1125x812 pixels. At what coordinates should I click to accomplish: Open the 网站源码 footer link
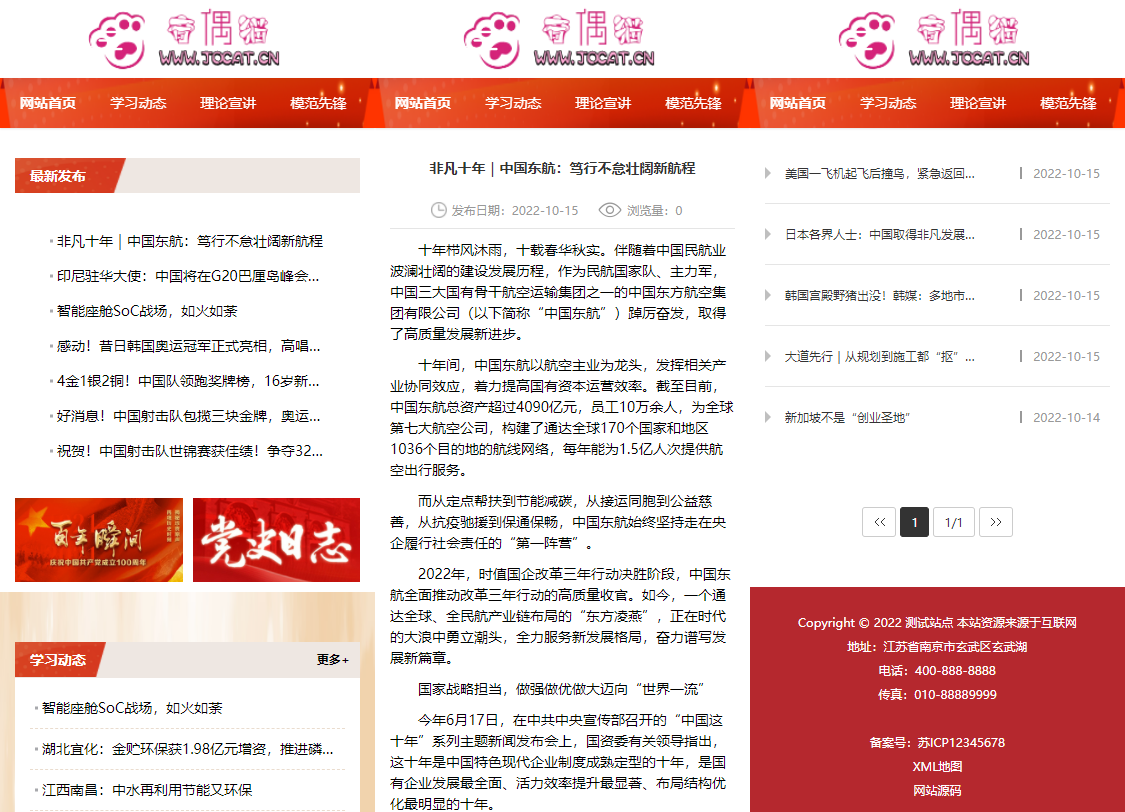[x=937, y=790]
